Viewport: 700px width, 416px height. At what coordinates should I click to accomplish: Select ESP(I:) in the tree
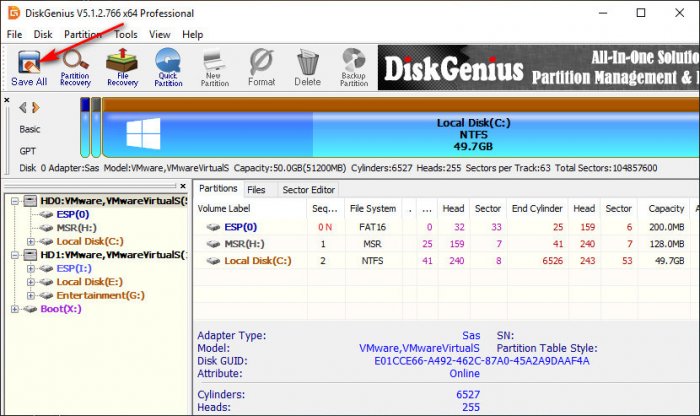(74, 268)
